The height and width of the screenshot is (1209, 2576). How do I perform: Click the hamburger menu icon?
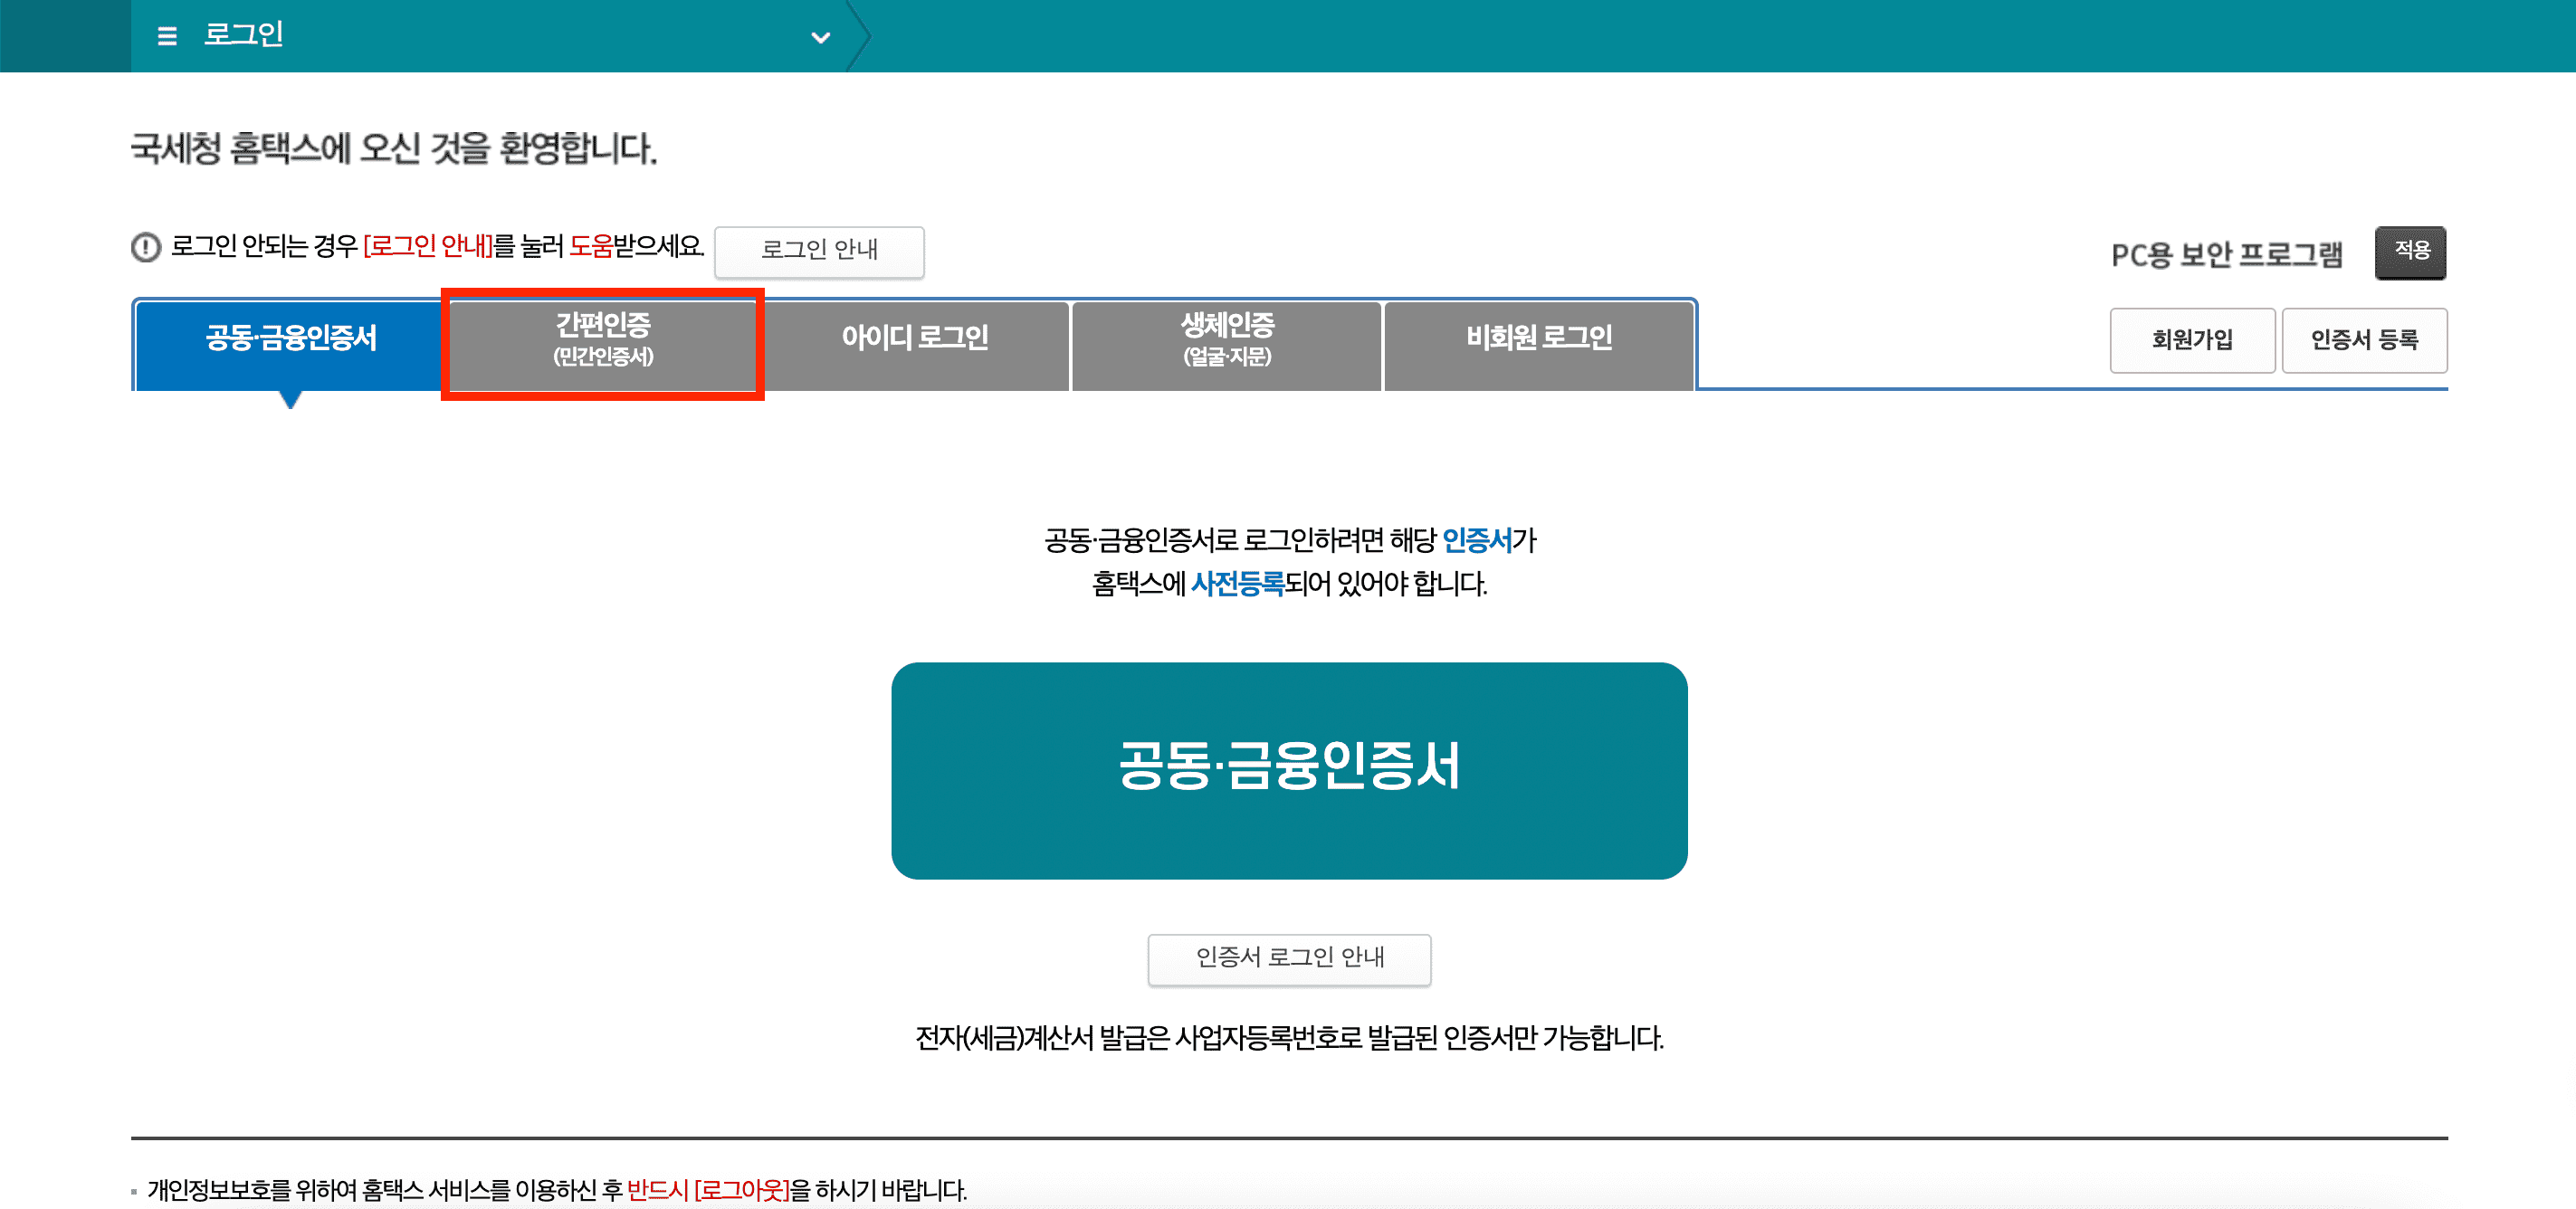(x=167, y=36)
